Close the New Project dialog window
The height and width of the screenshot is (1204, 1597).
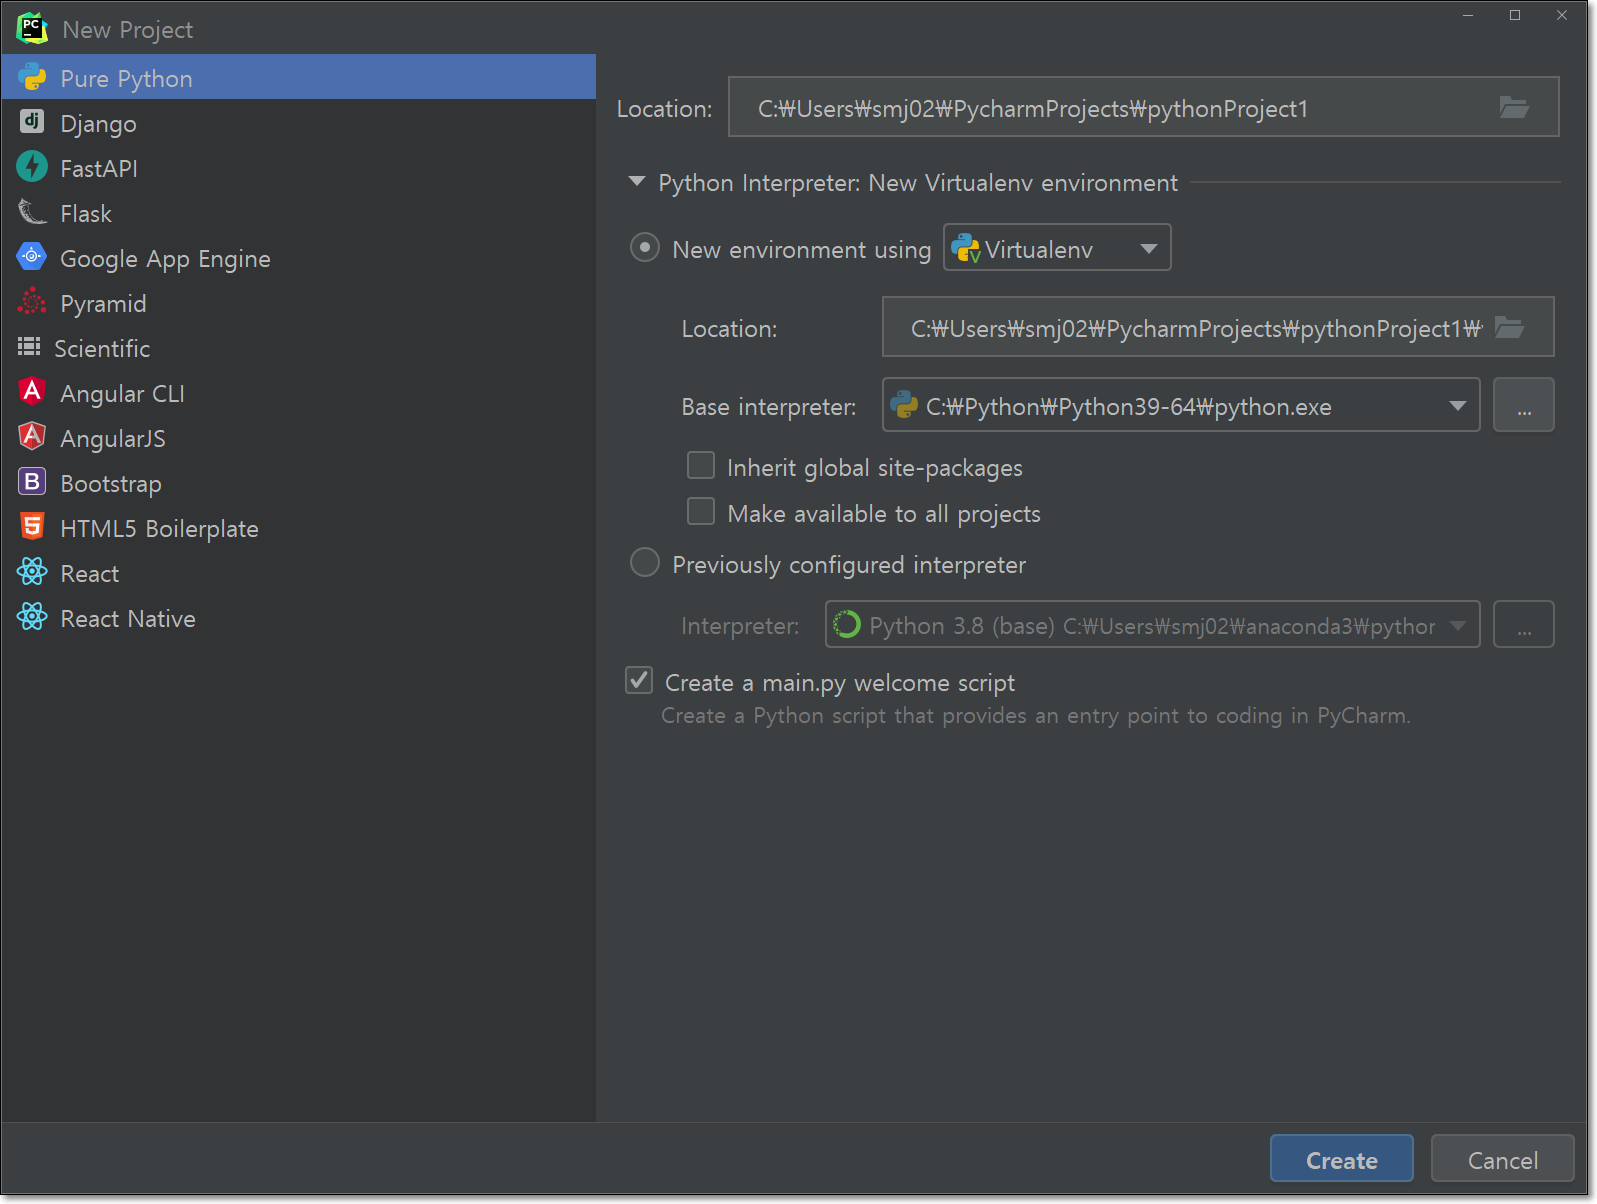tap(1562, 15)
